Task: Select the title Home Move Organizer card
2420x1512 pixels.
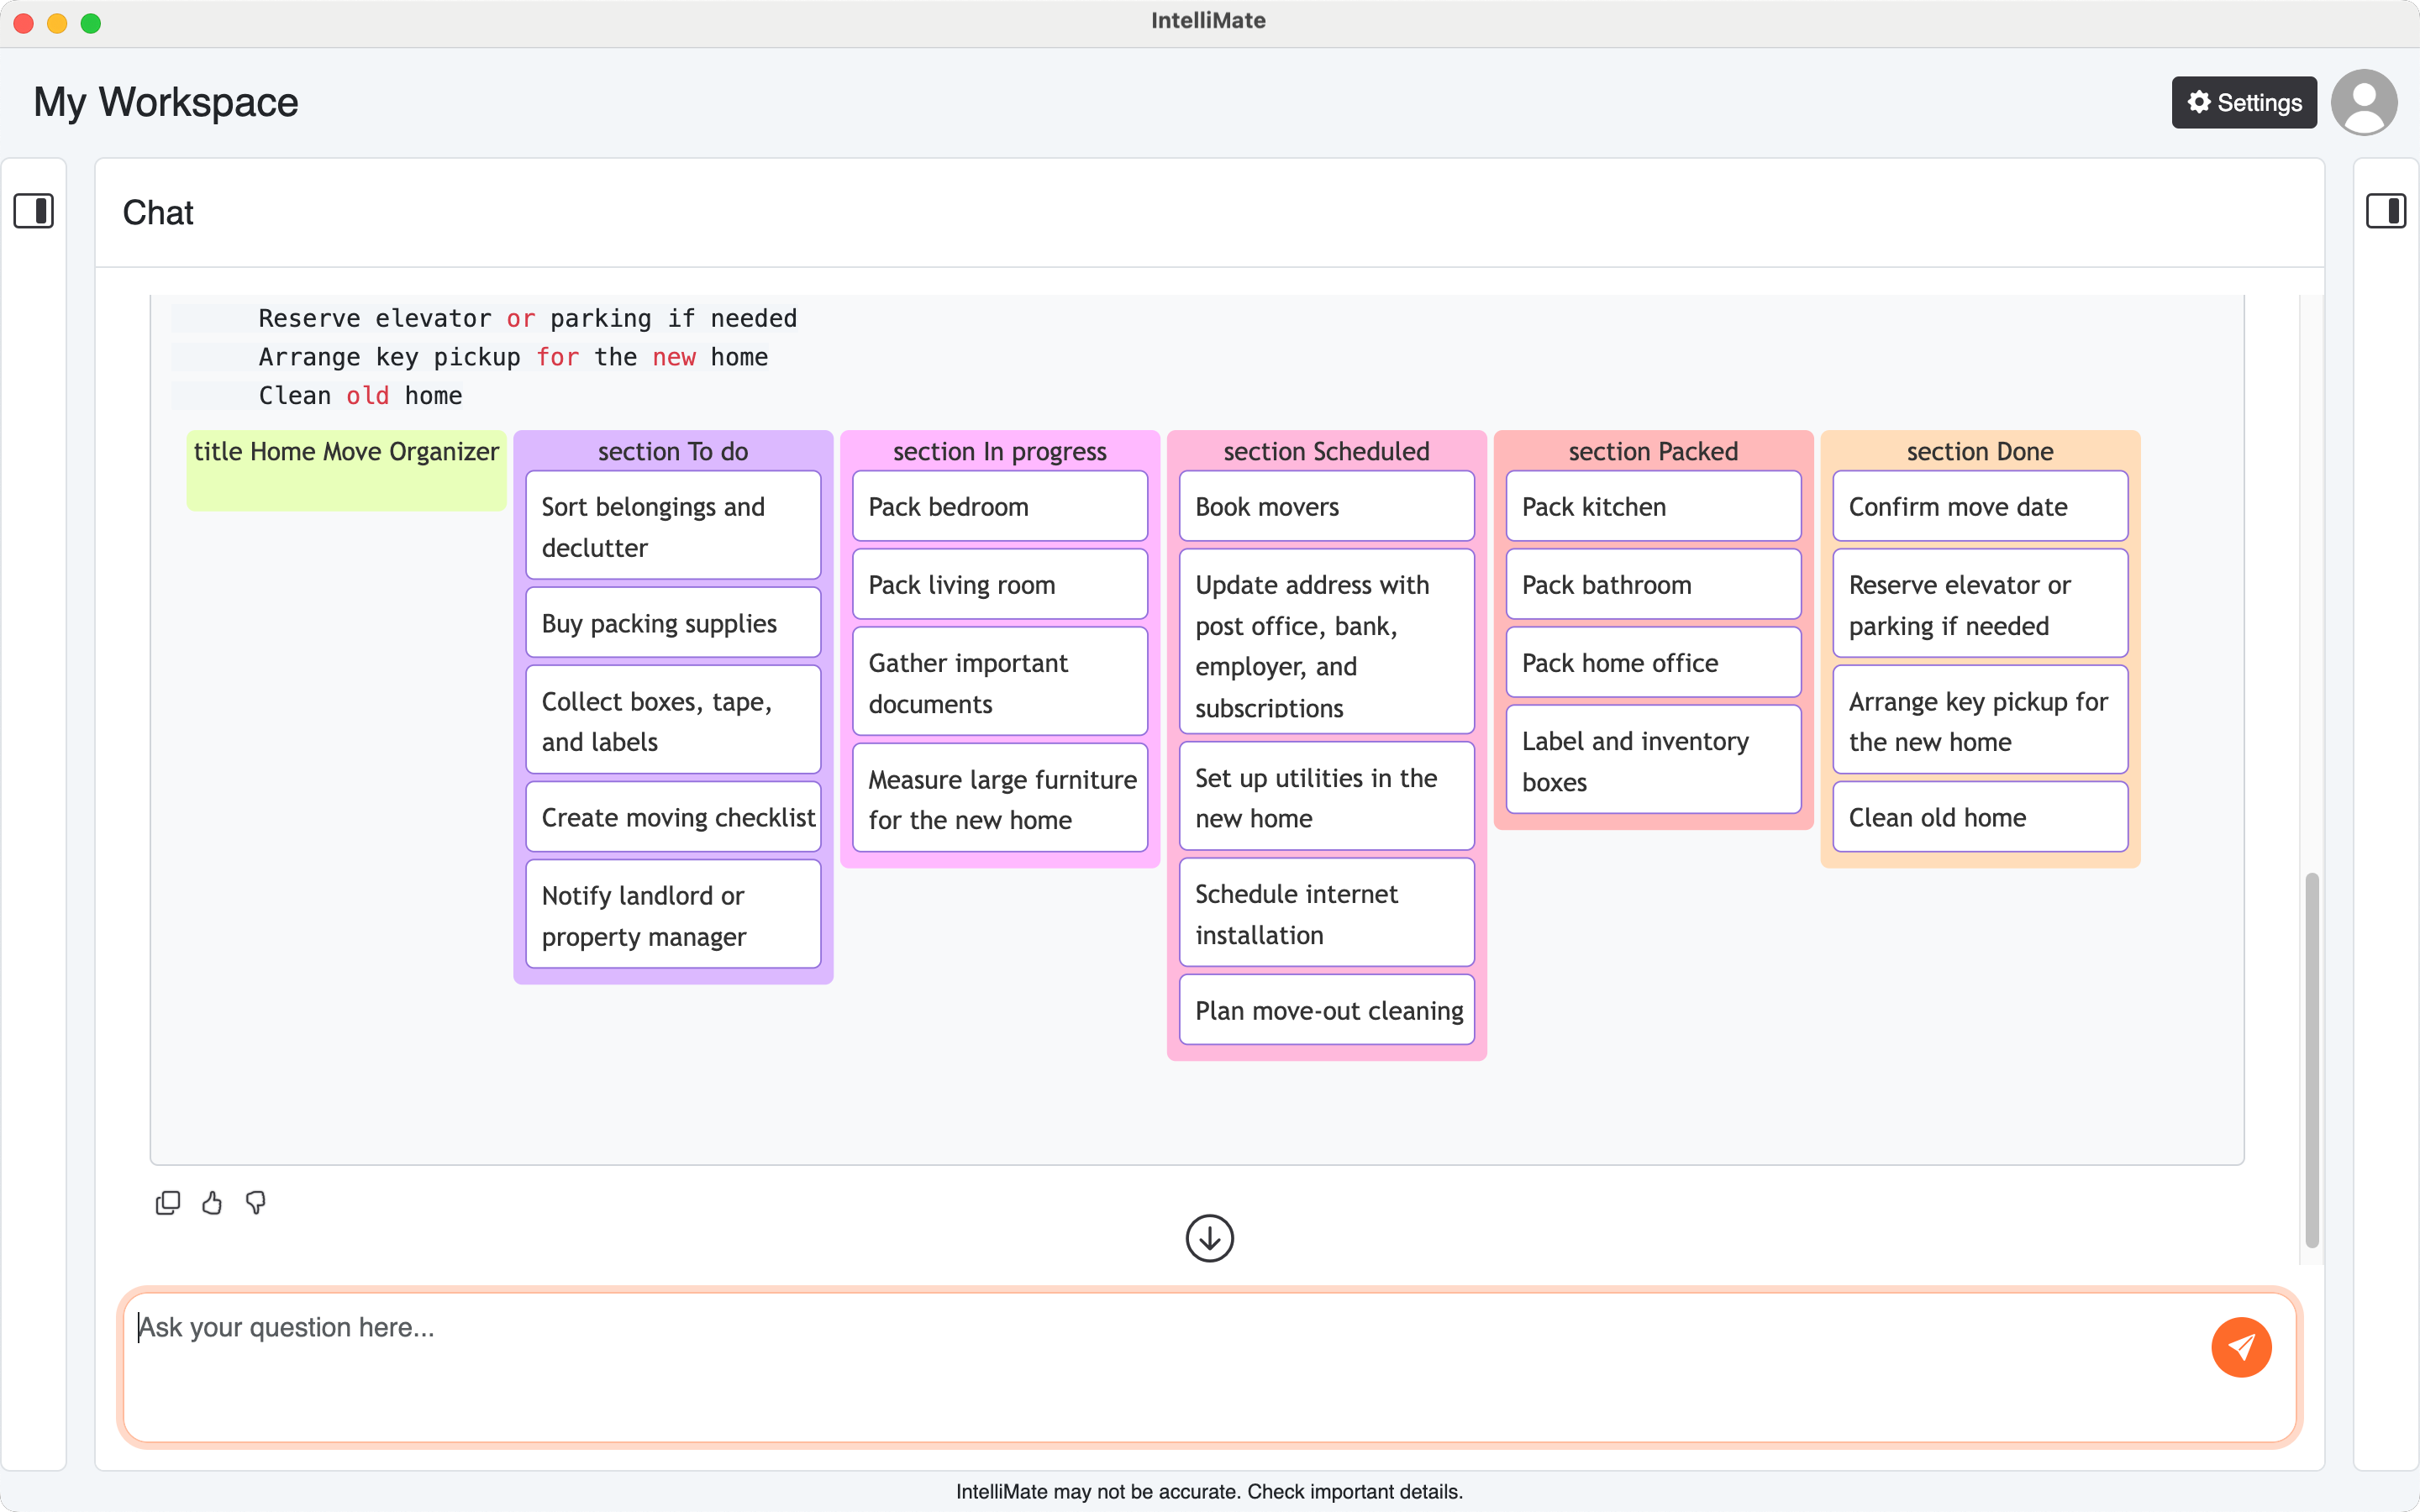Action: [346, 470]
